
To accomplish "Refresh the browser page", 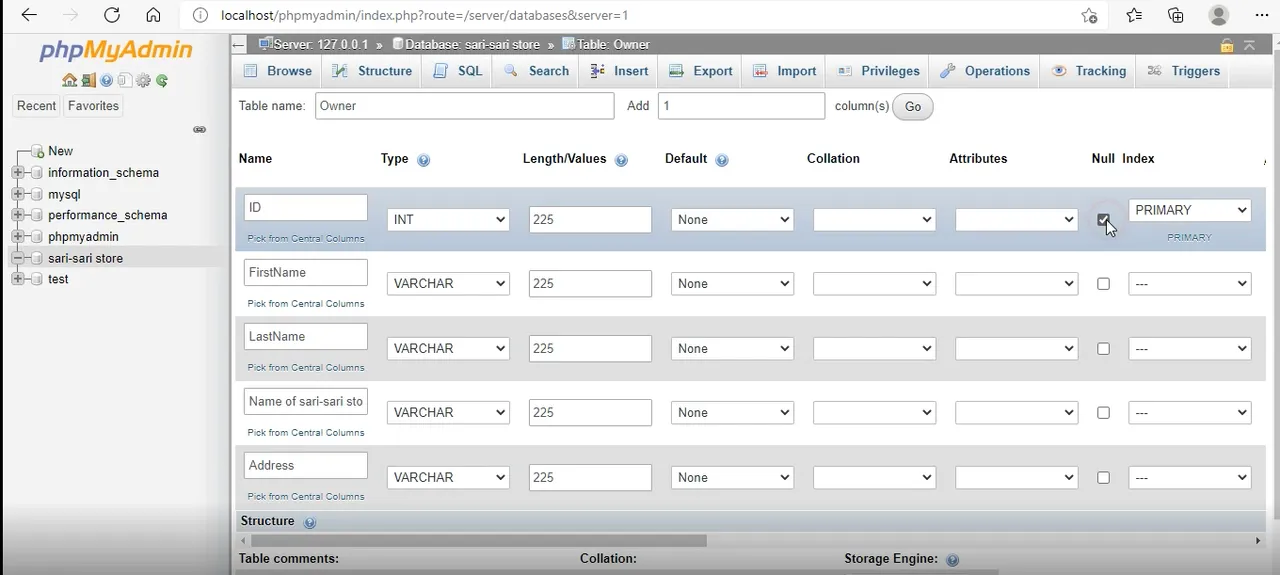I will click(x=112, y=15).
